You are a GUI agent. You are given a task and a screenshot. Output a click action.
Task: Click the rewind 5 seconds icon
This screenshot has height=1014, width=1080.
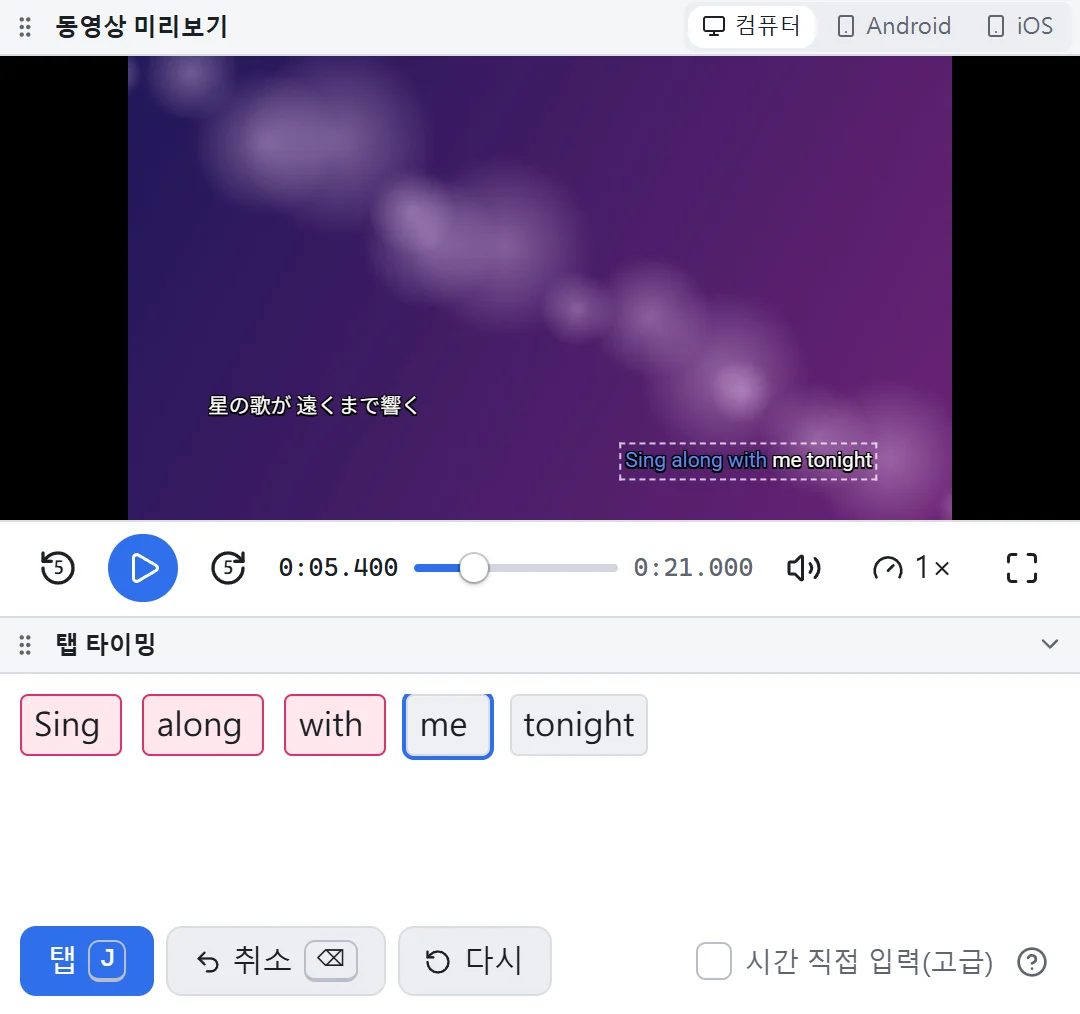[x=57, y=568]
